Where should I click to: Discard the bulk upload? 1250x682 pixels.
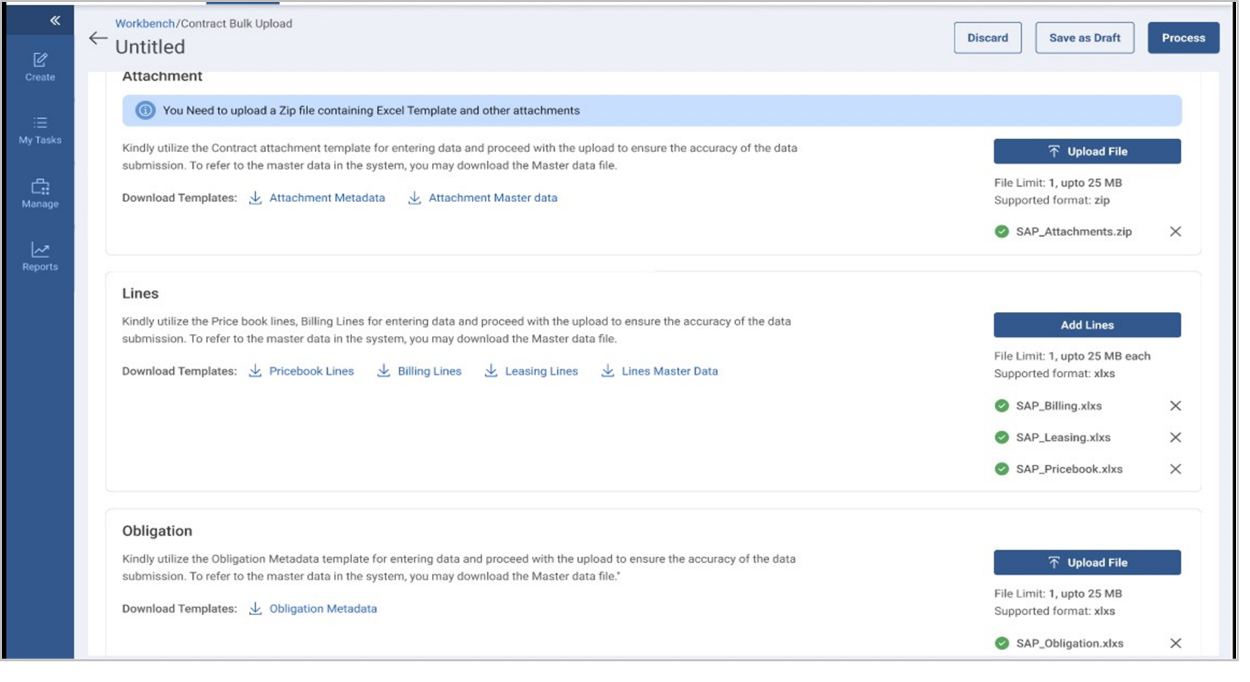pos(987,38)
